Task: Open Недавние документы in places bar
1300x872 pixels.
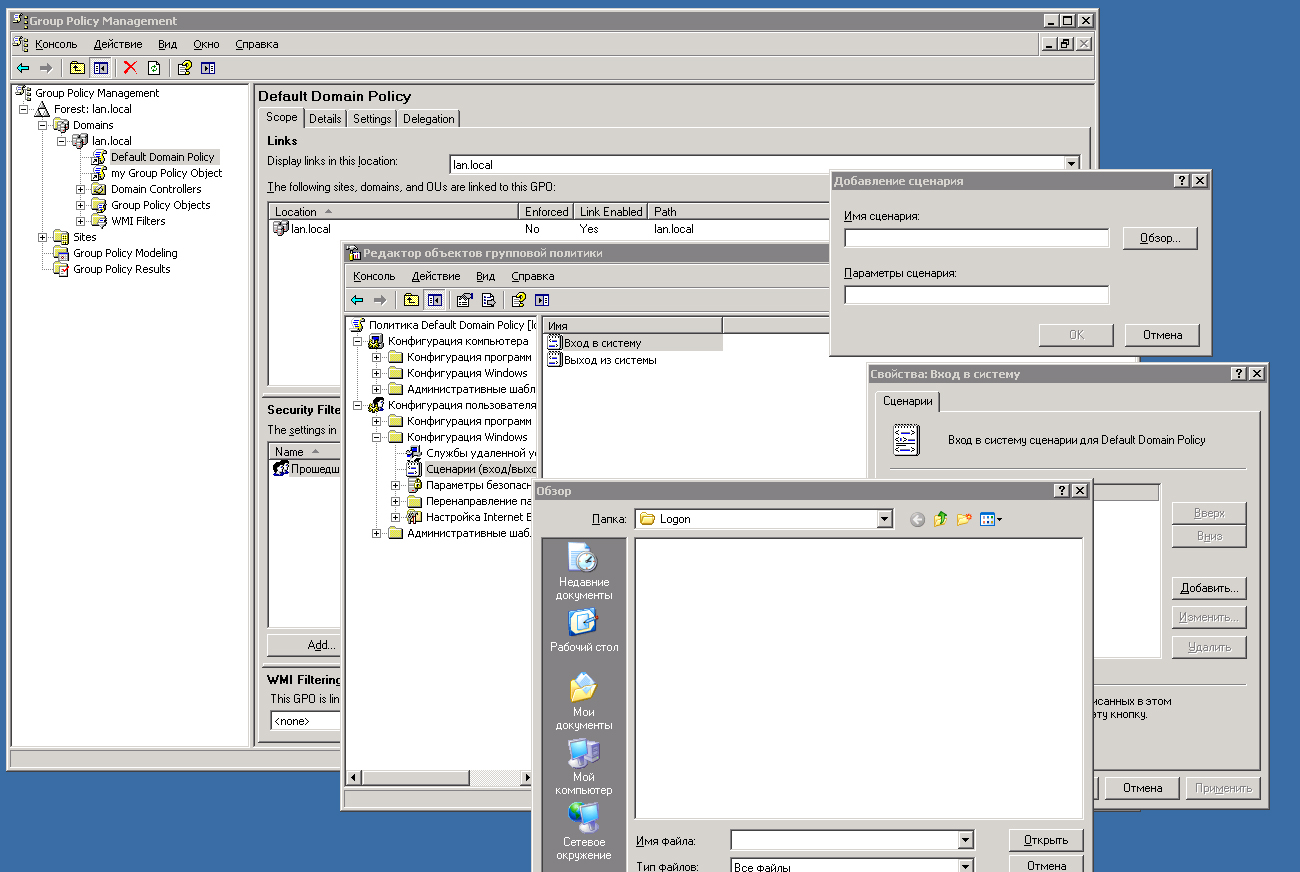Action: coord(584,573)
